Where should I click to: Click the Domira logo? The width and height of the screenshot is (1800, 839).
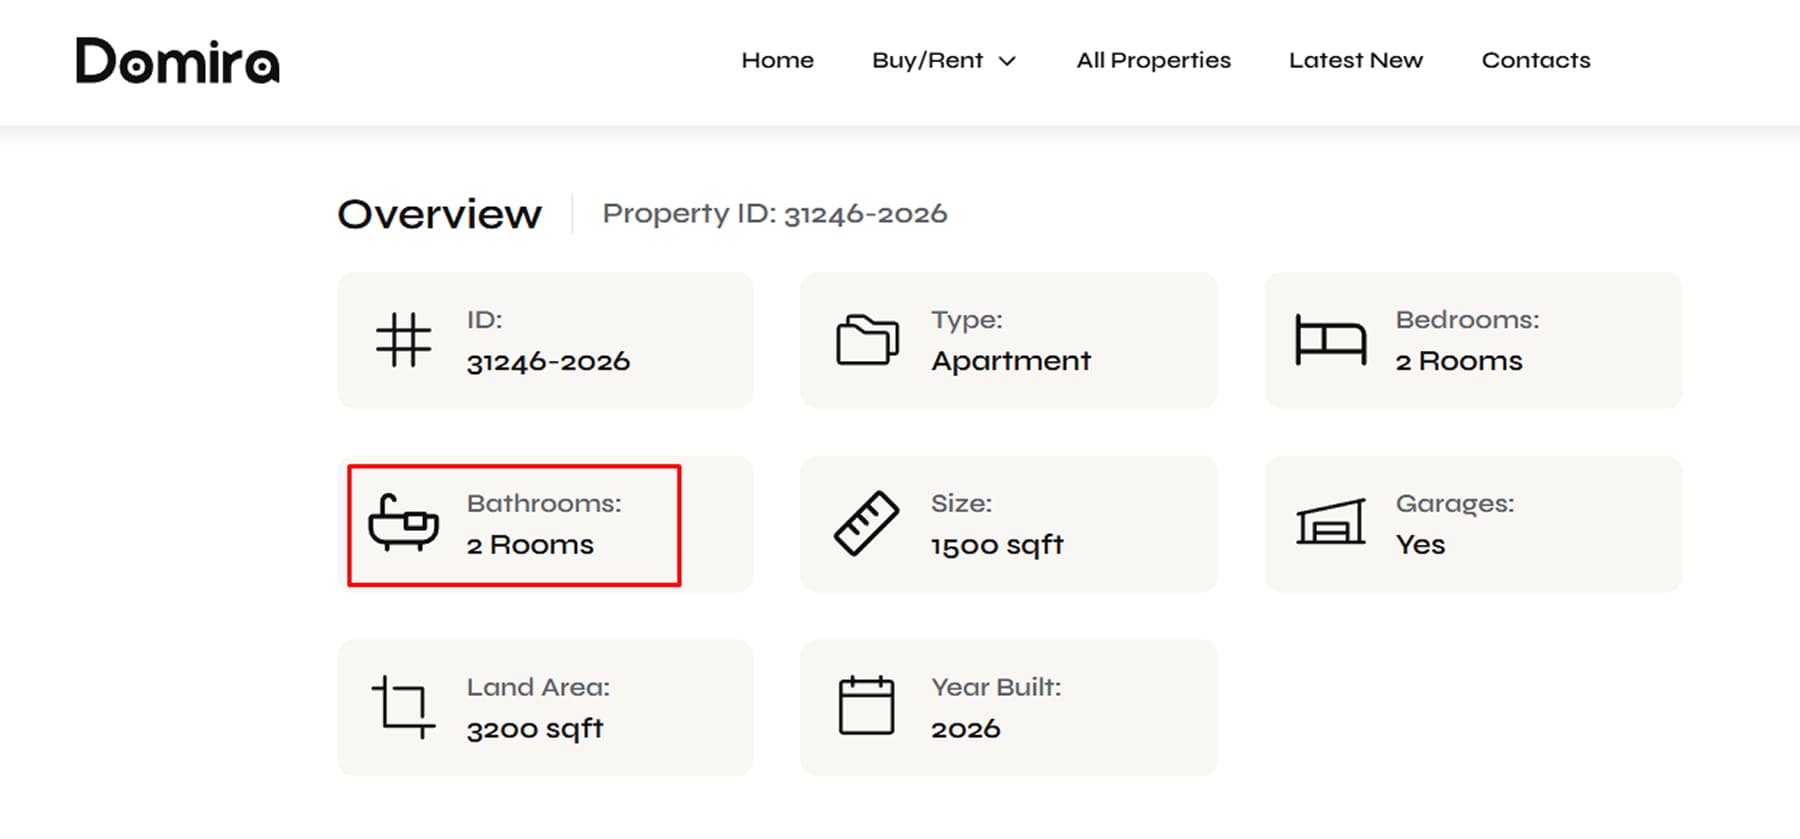coord(178,60)
